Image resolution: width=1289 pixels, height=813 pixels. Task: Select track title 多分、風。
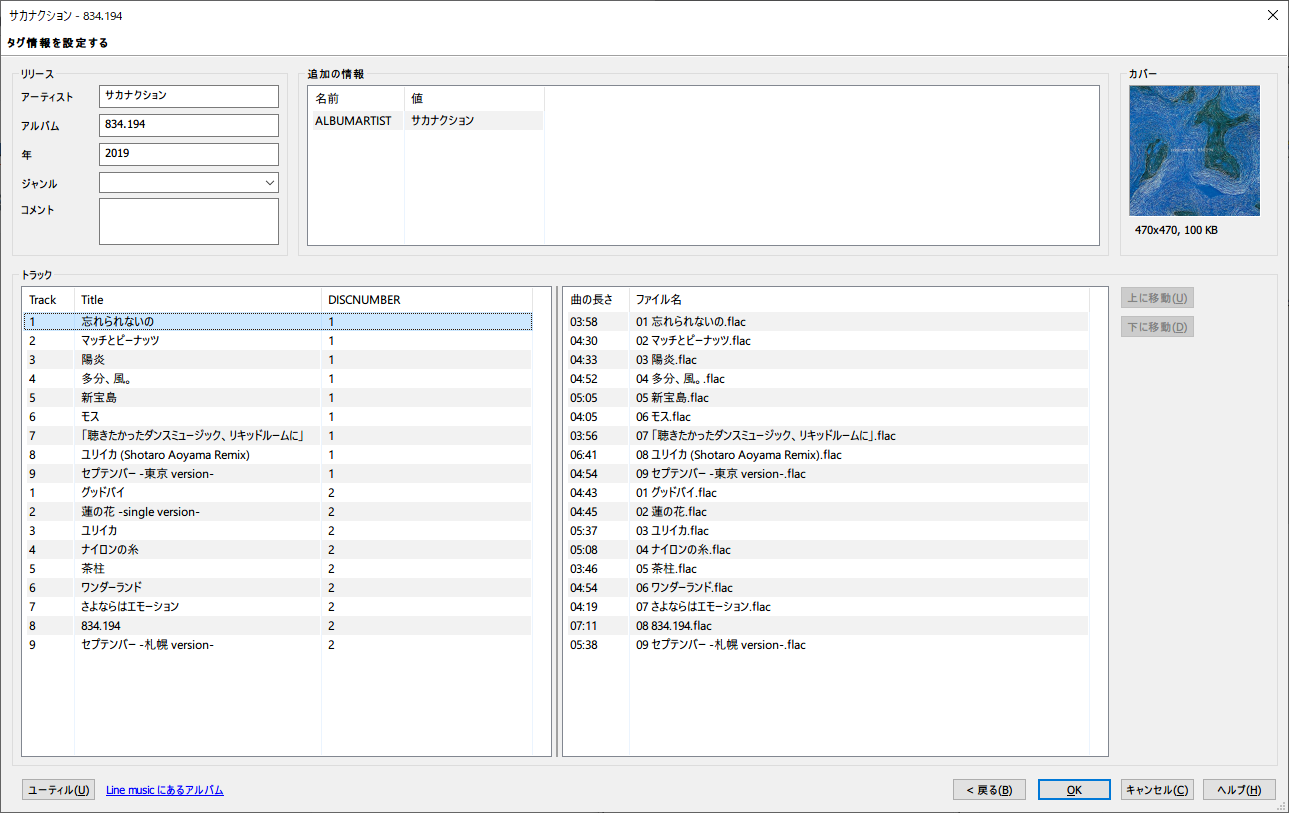pos(107,379)
